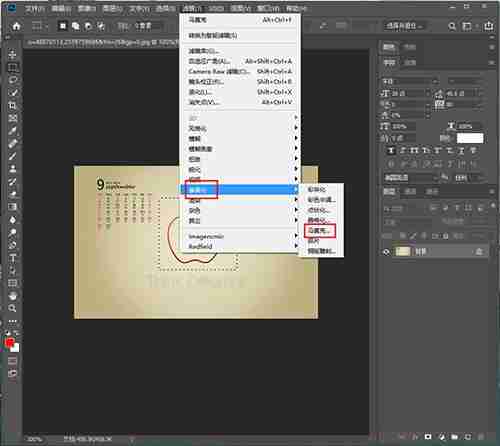Image resolution: width=500 pixels, height=446 pixels.
Task: Open the Edit Toolbar ellipsis
Action: pos(13,321)
